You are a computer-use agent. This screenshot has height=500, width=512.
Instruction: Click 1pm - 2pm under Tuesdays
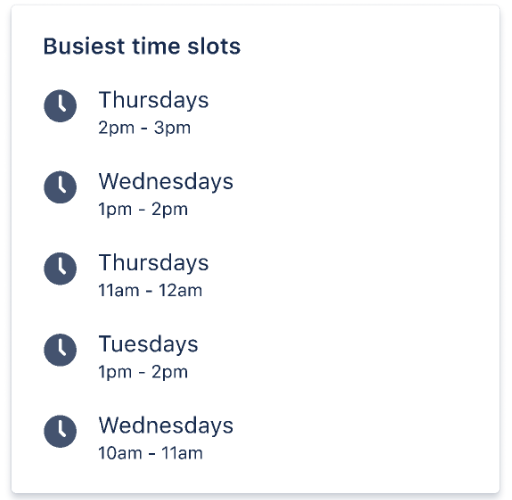click(143, 372)
